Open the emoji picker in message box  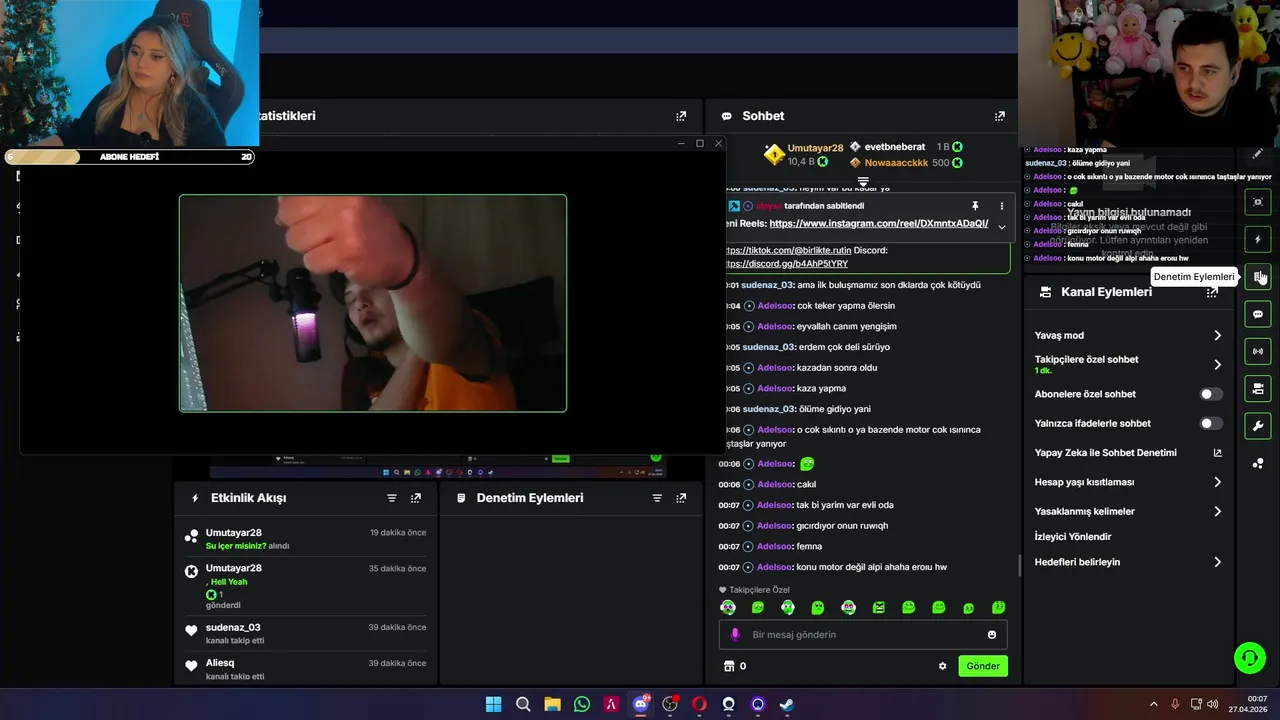point(992,635)
